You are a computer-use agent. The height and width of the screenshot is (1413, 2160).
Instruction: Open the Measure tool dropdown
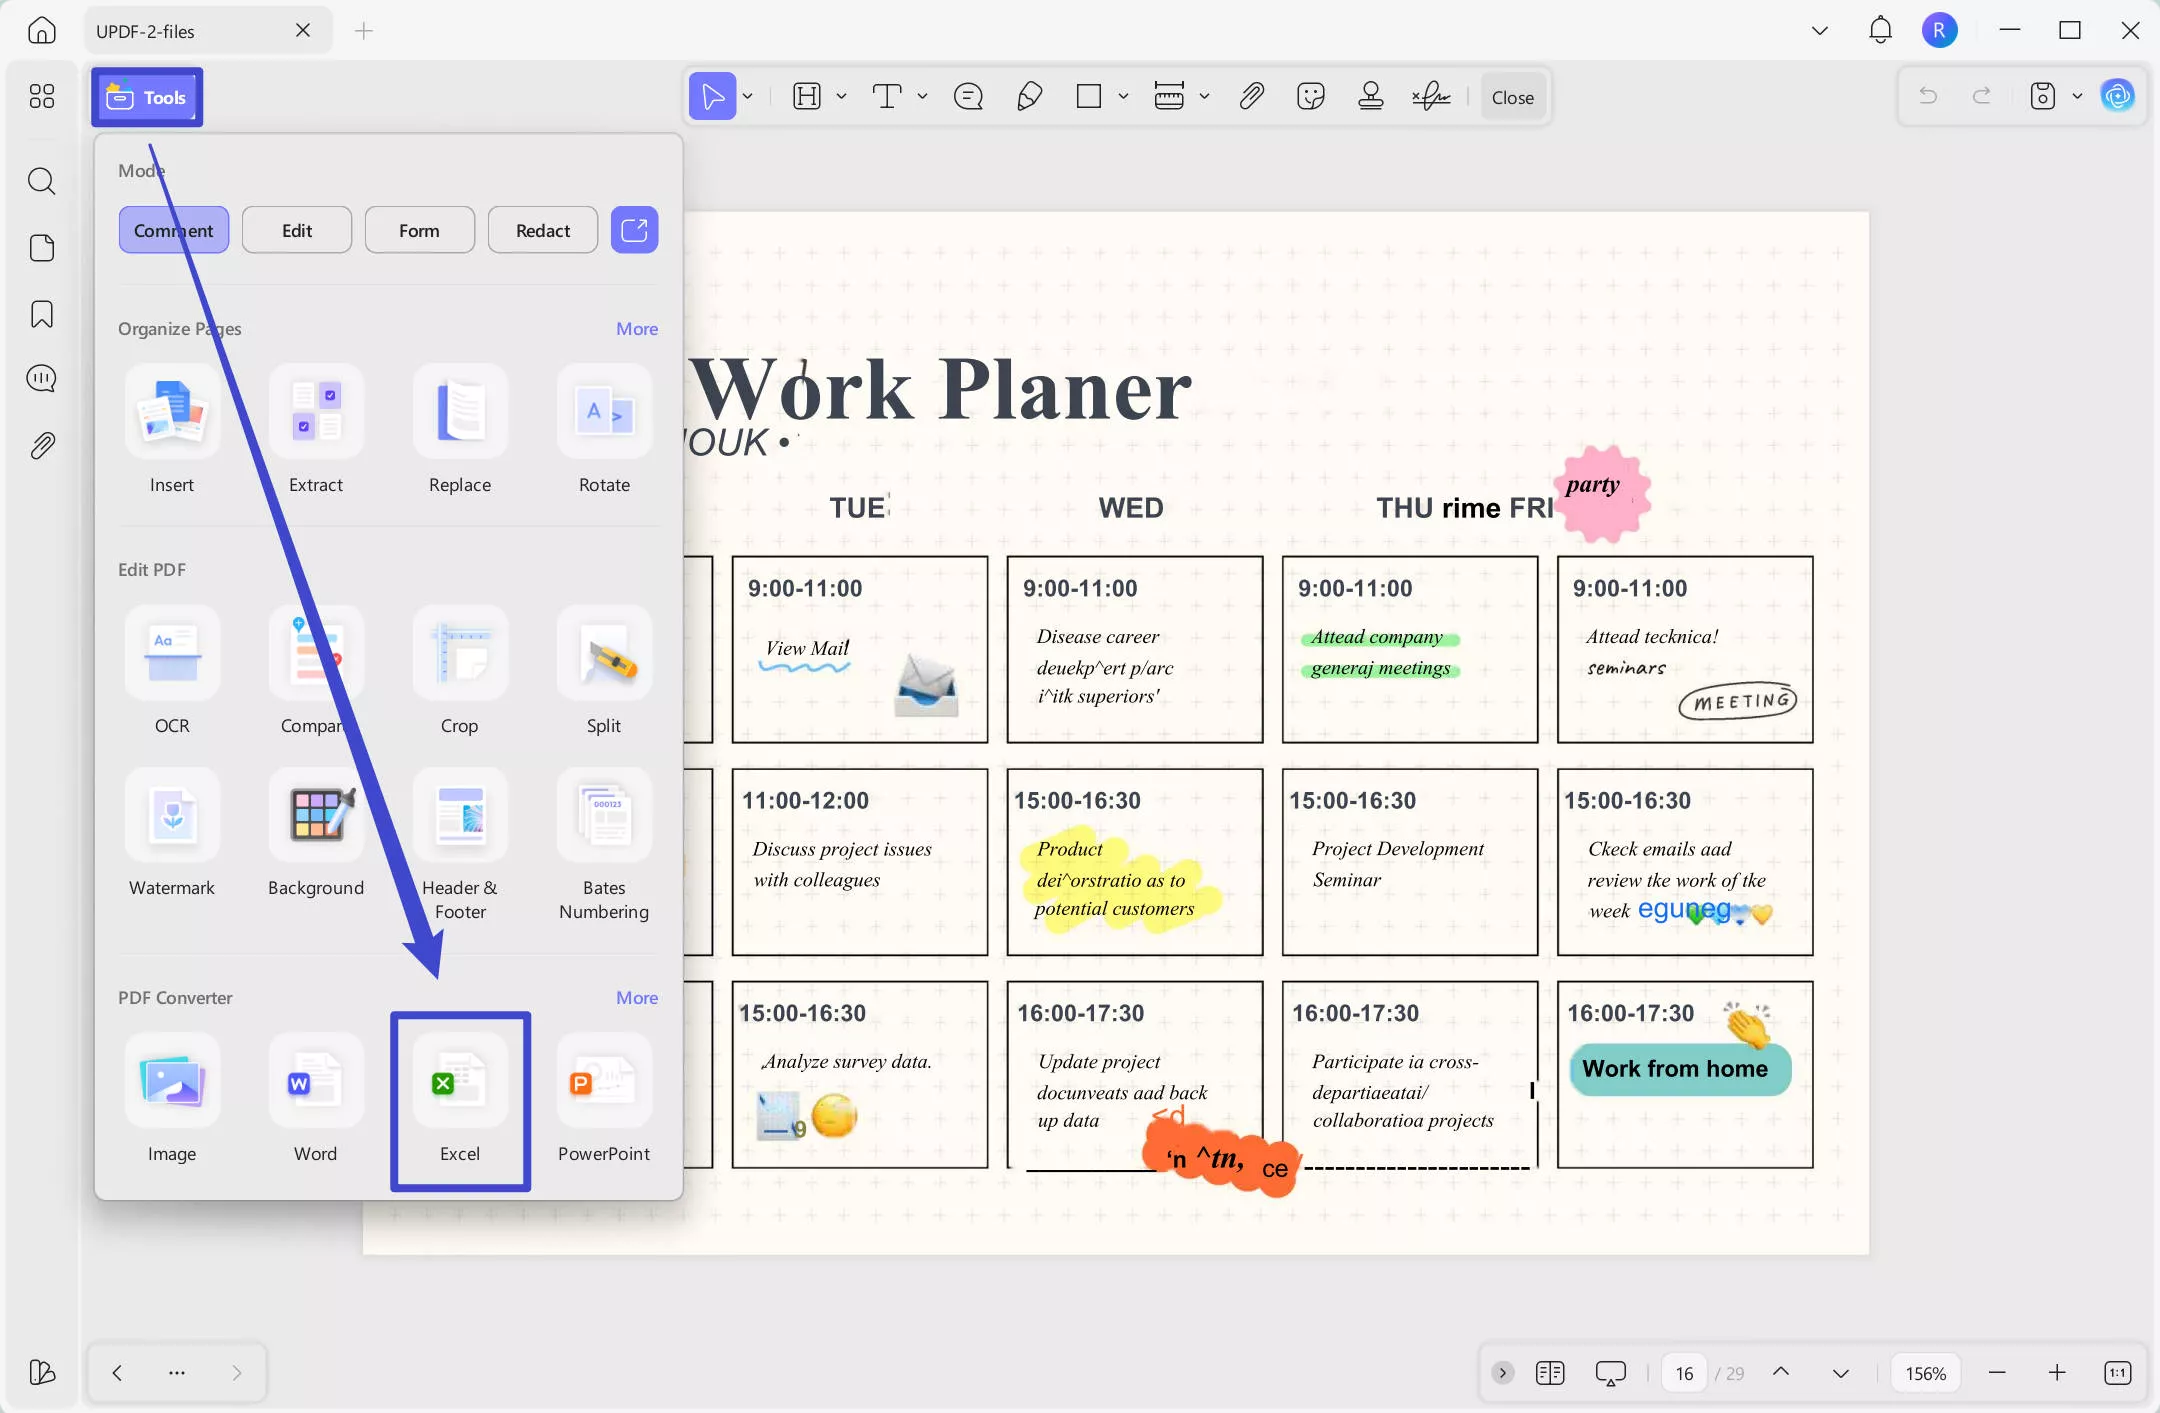coord(1205,96)
